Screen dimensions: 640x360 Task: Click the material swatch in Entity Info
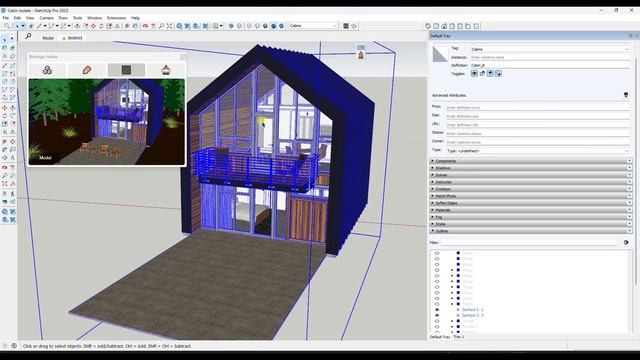click(440, 54)
